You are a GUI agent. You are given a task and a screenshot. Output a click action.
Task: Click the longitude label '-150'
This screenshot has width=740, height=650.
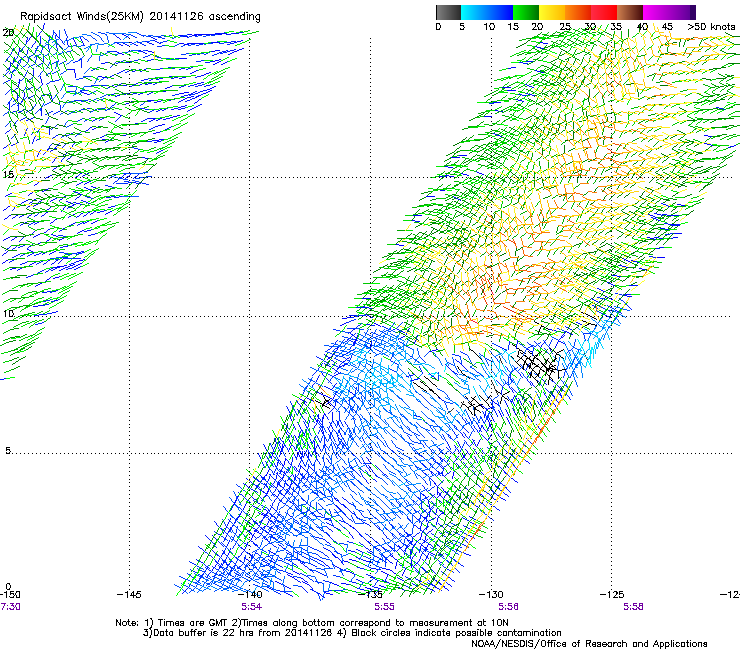(10, 595)
